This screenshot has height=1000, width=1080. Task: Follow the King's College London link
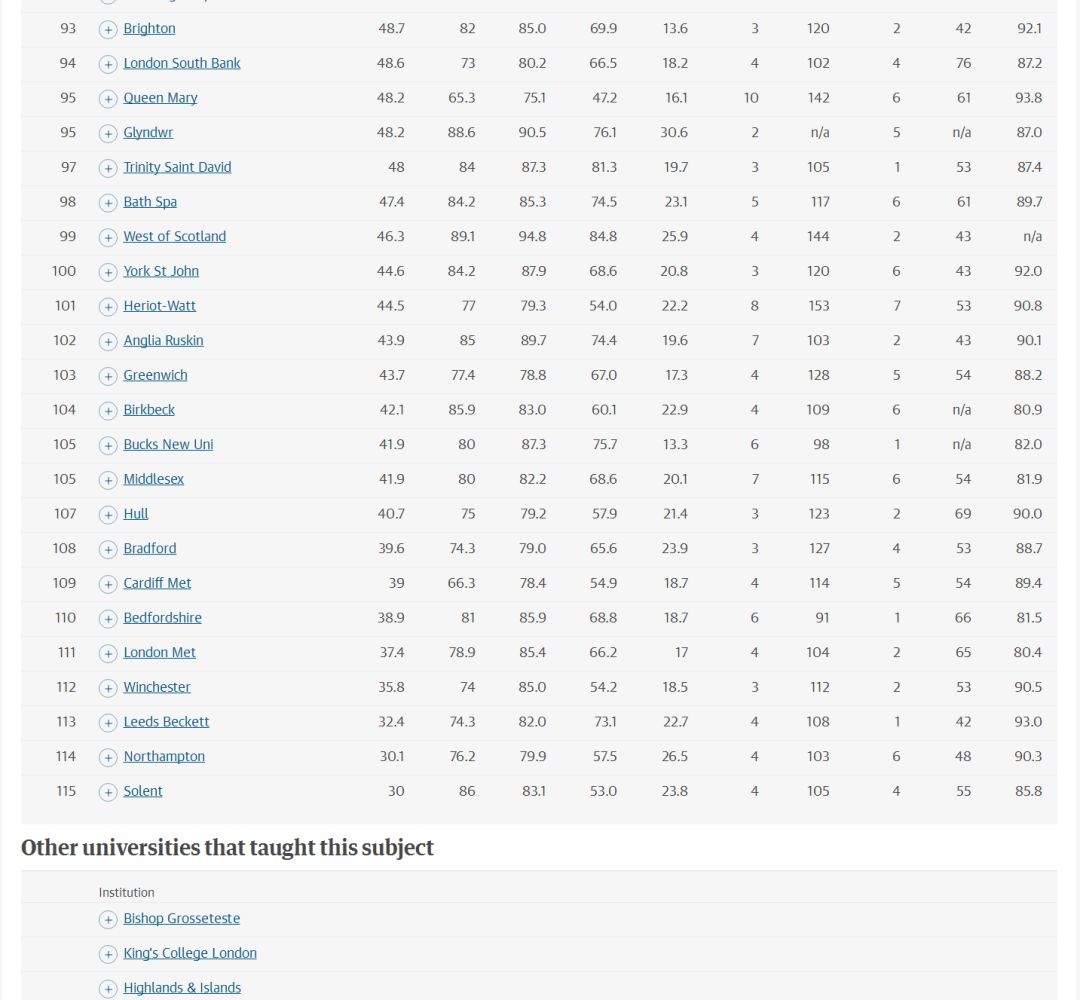(x=190, y=953)
